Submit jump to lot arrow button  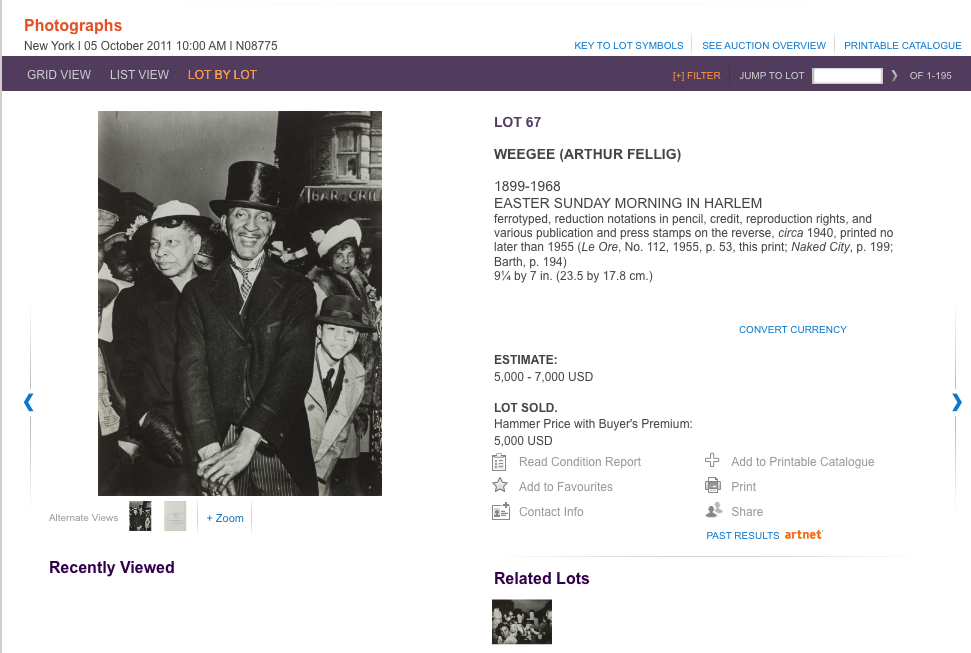click(895, 75)
